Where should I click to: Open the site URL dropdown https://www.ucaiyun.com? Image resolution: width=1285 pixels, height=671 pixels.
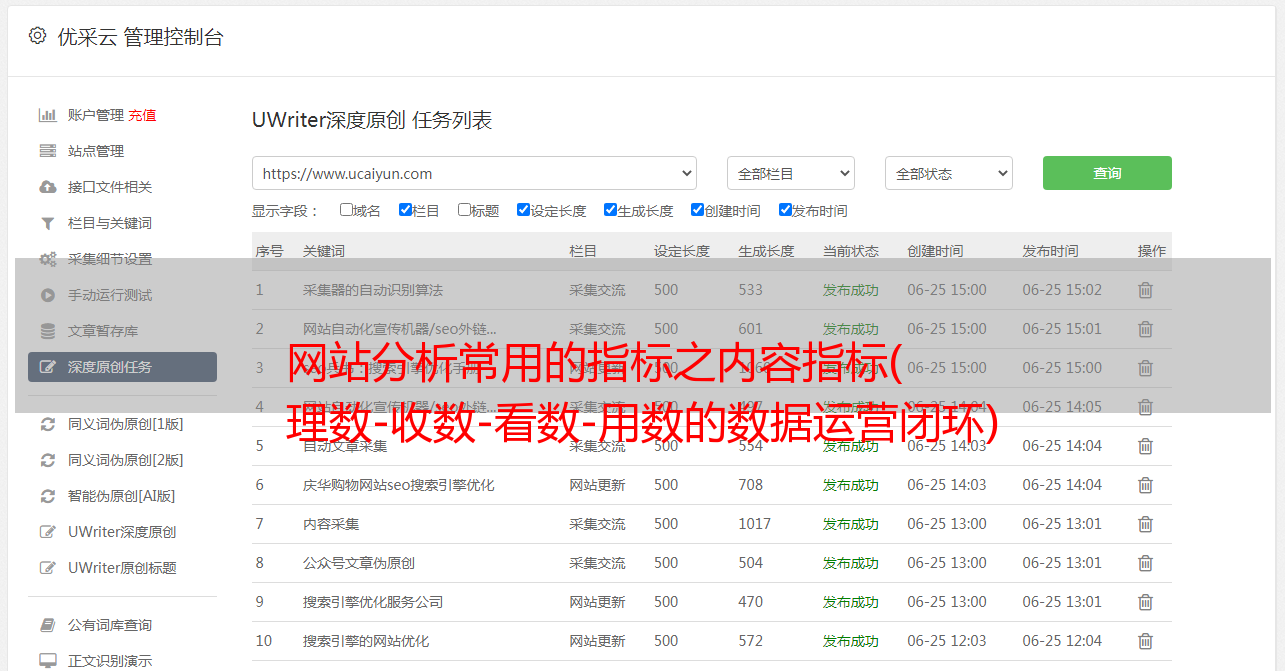474,173
